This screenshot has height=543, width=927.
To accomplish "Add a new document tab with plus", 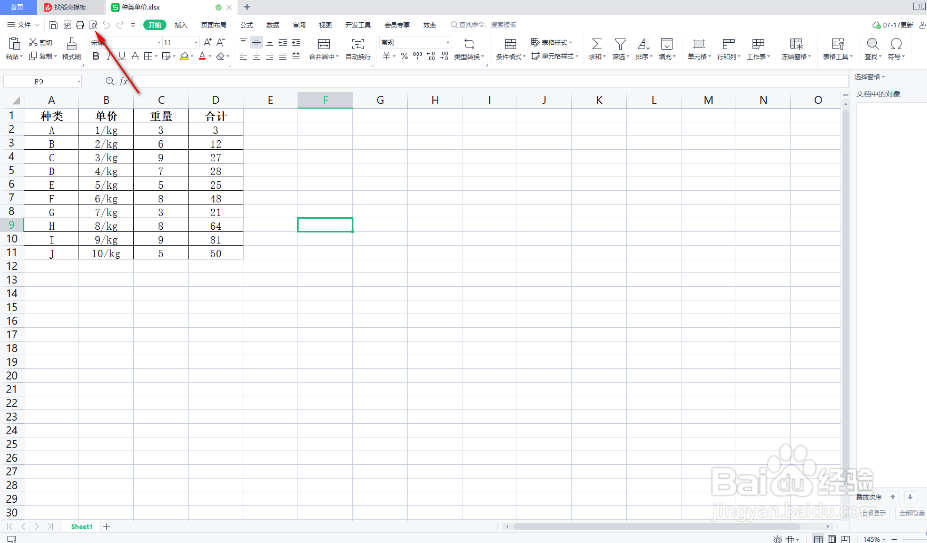I will [247, 7].
